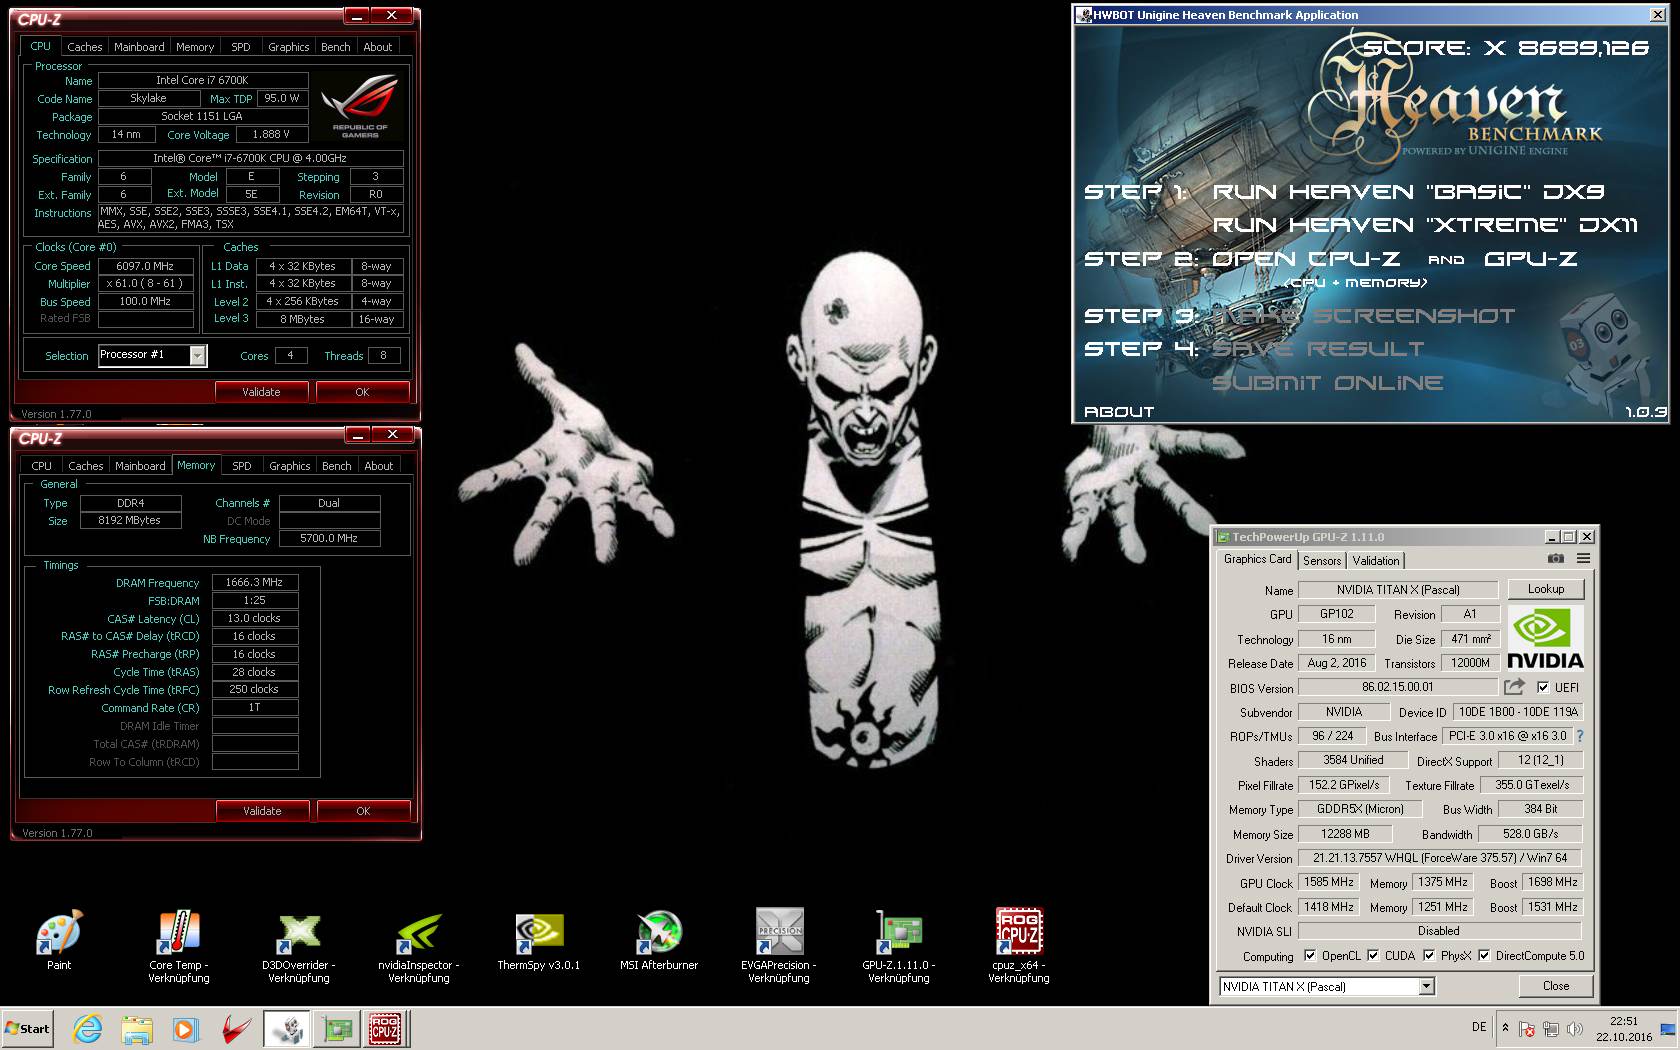Open Bench tab in top CPU-Z window
The height and width of the screenshot is (1050, 1680).
coord(336,47)
